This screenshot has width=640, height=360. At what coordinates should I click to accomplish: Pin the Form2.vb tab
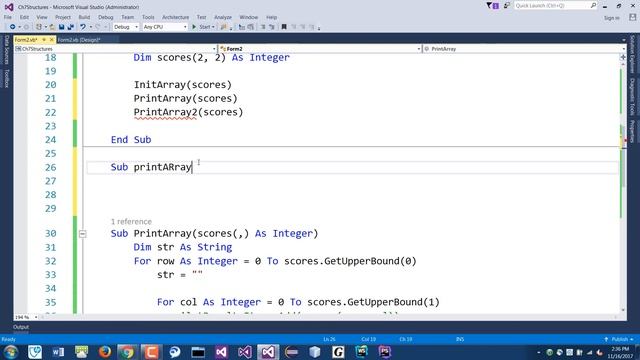[44, 40]
